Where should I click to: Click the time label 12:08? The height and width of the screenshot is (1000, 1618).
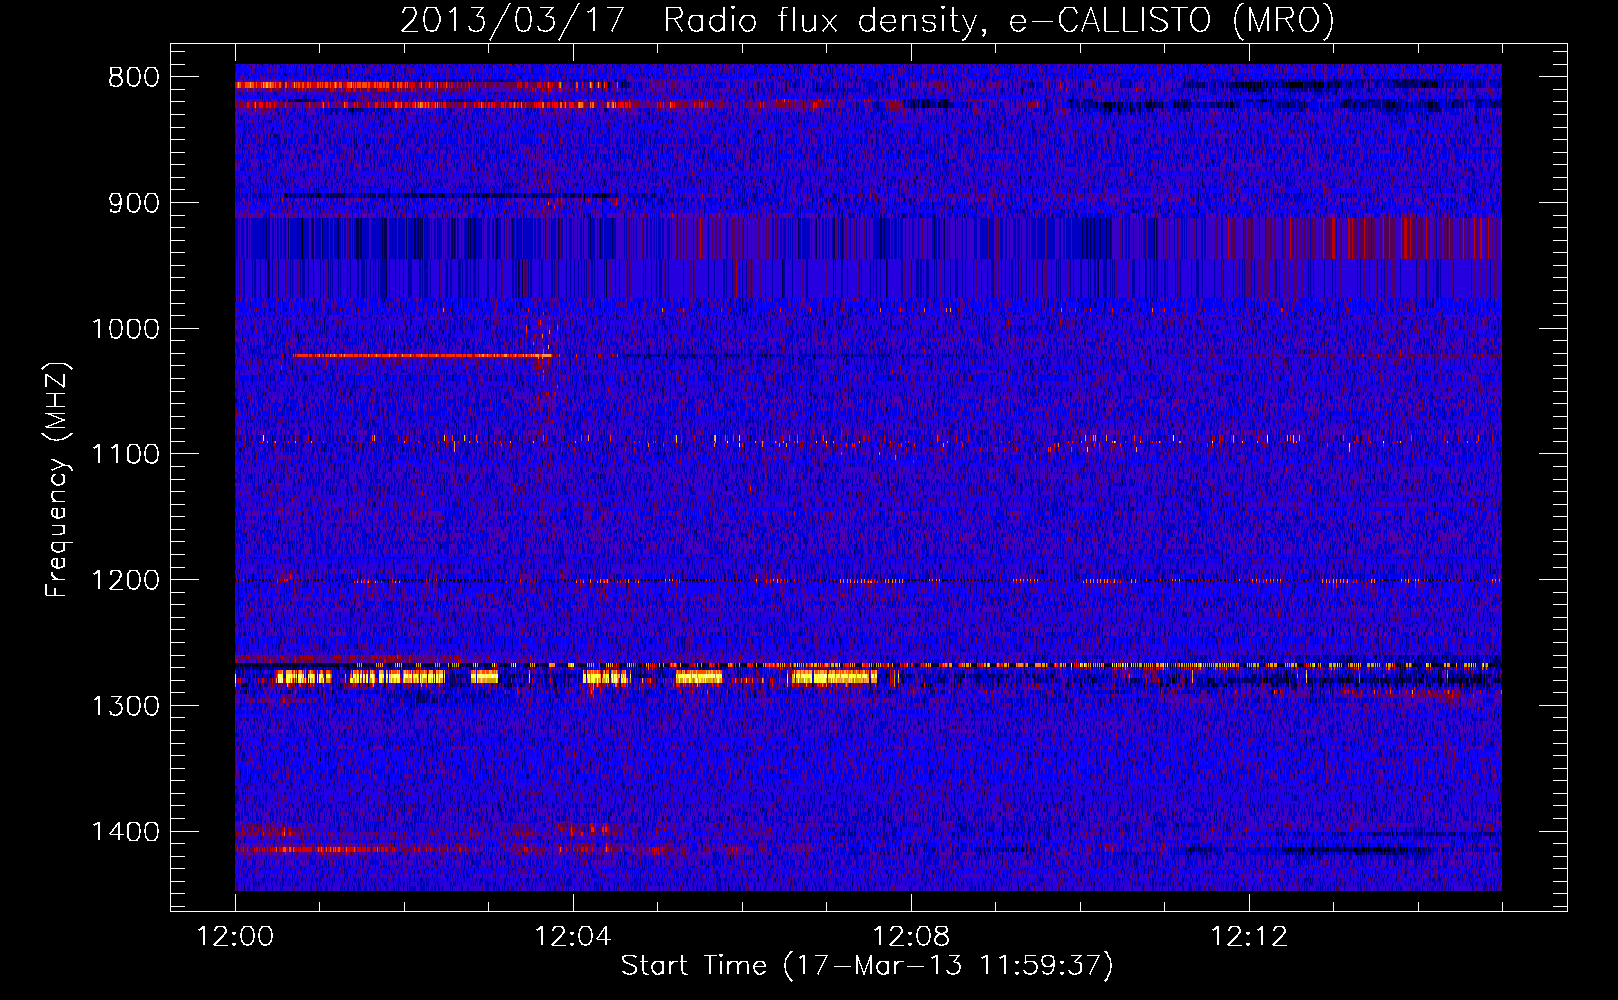911,937
